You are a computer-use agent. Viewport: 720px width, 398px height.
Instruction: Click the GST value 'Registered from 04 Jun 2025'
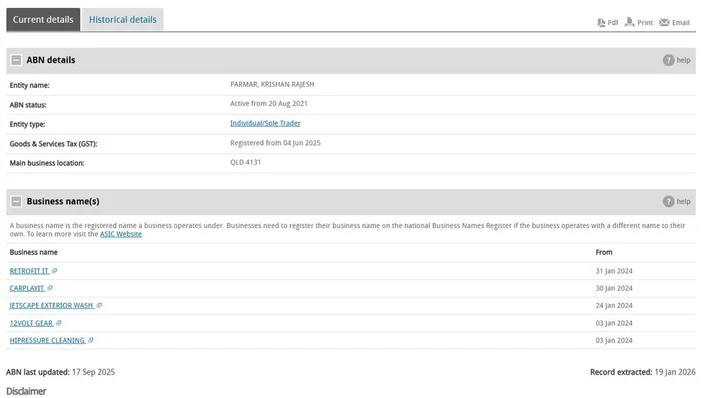point(275,143)
